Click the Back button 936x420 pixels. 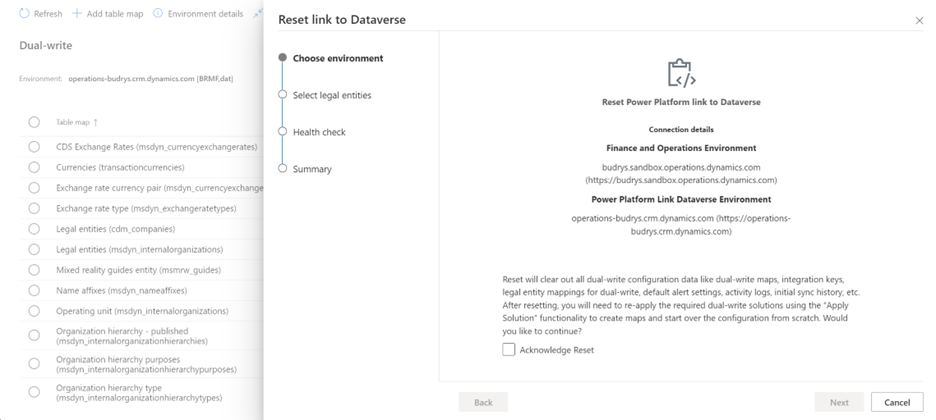pos(483,402)
